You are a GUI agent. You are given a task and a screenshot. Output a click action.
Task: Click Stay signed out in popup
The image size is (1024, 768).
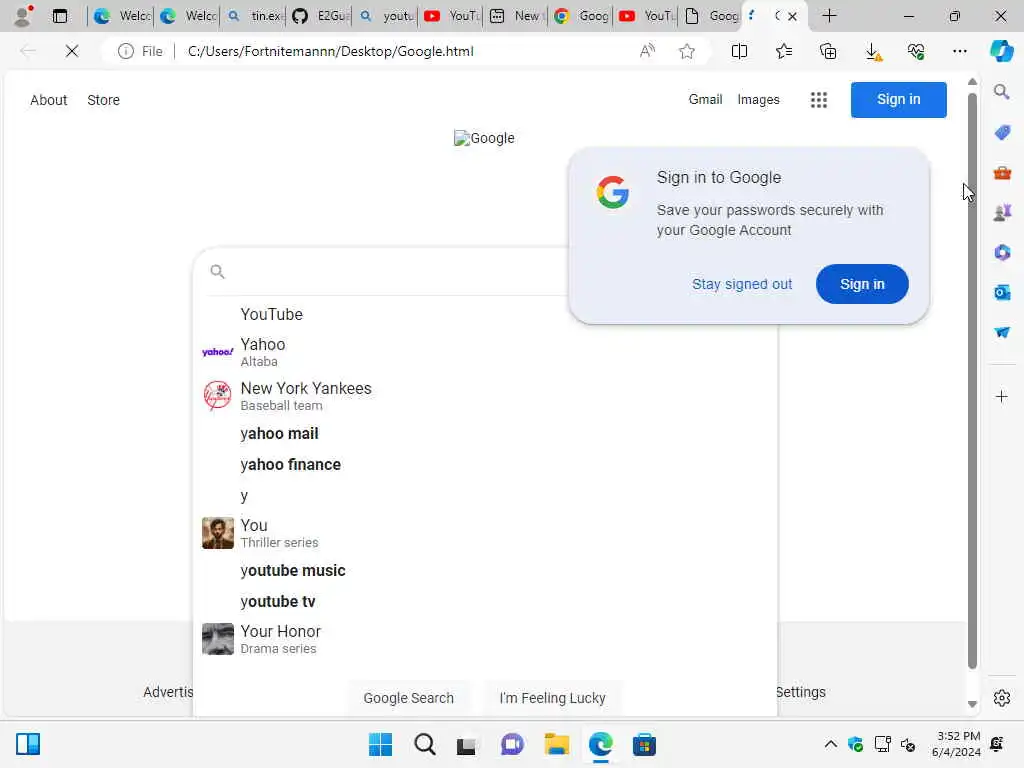click(x=742, y=284)
